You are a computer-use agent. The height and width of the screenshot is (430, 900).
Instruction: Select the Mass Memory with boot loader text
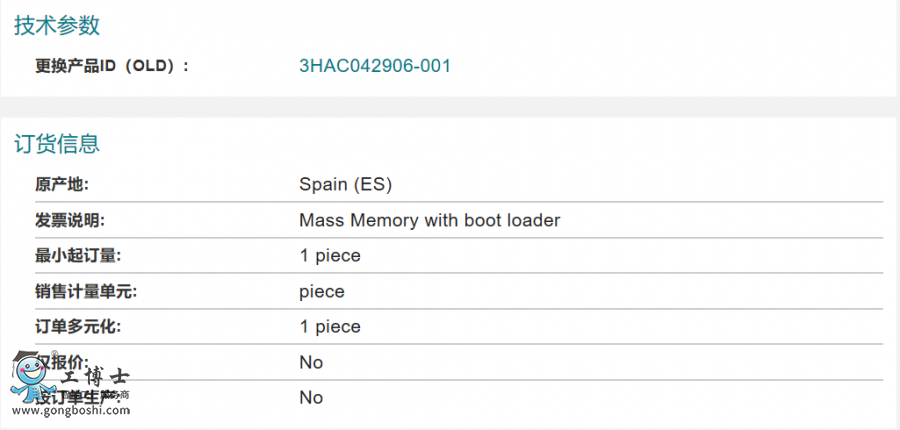[x=430, y=220]
